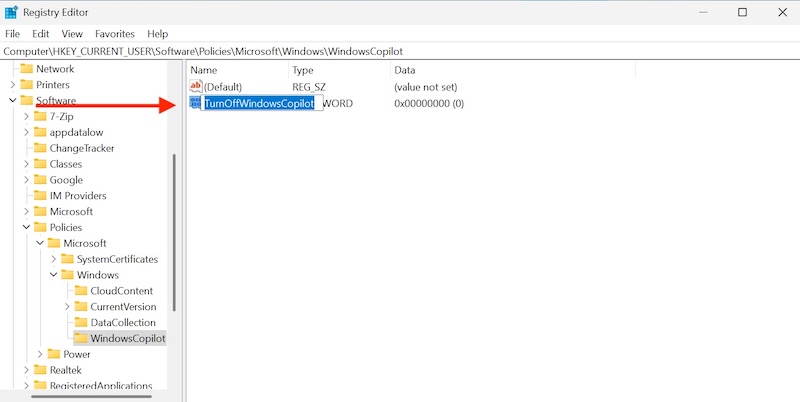Click the Windows folder icon
This screenshot has height=402, width=800.
click(67, 274)
